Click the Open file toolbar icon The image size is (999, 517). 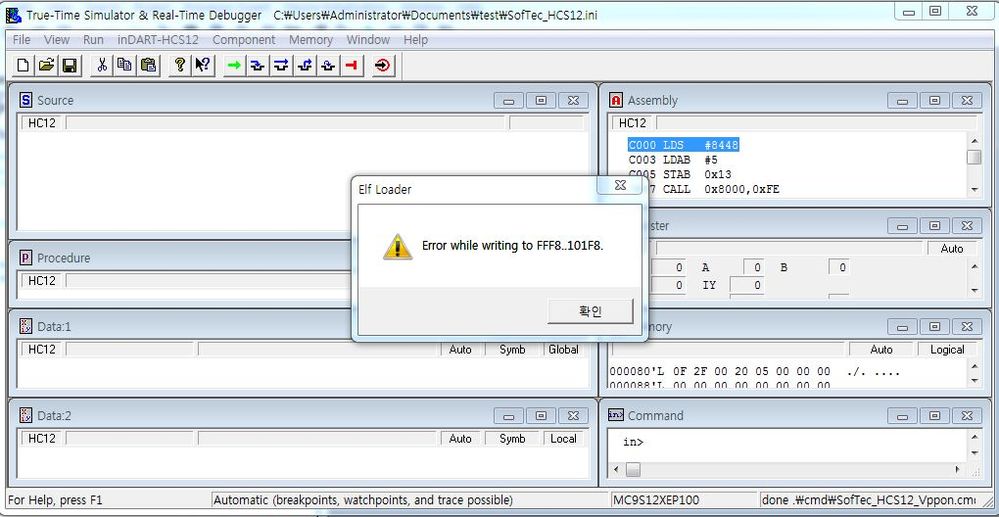46,65
